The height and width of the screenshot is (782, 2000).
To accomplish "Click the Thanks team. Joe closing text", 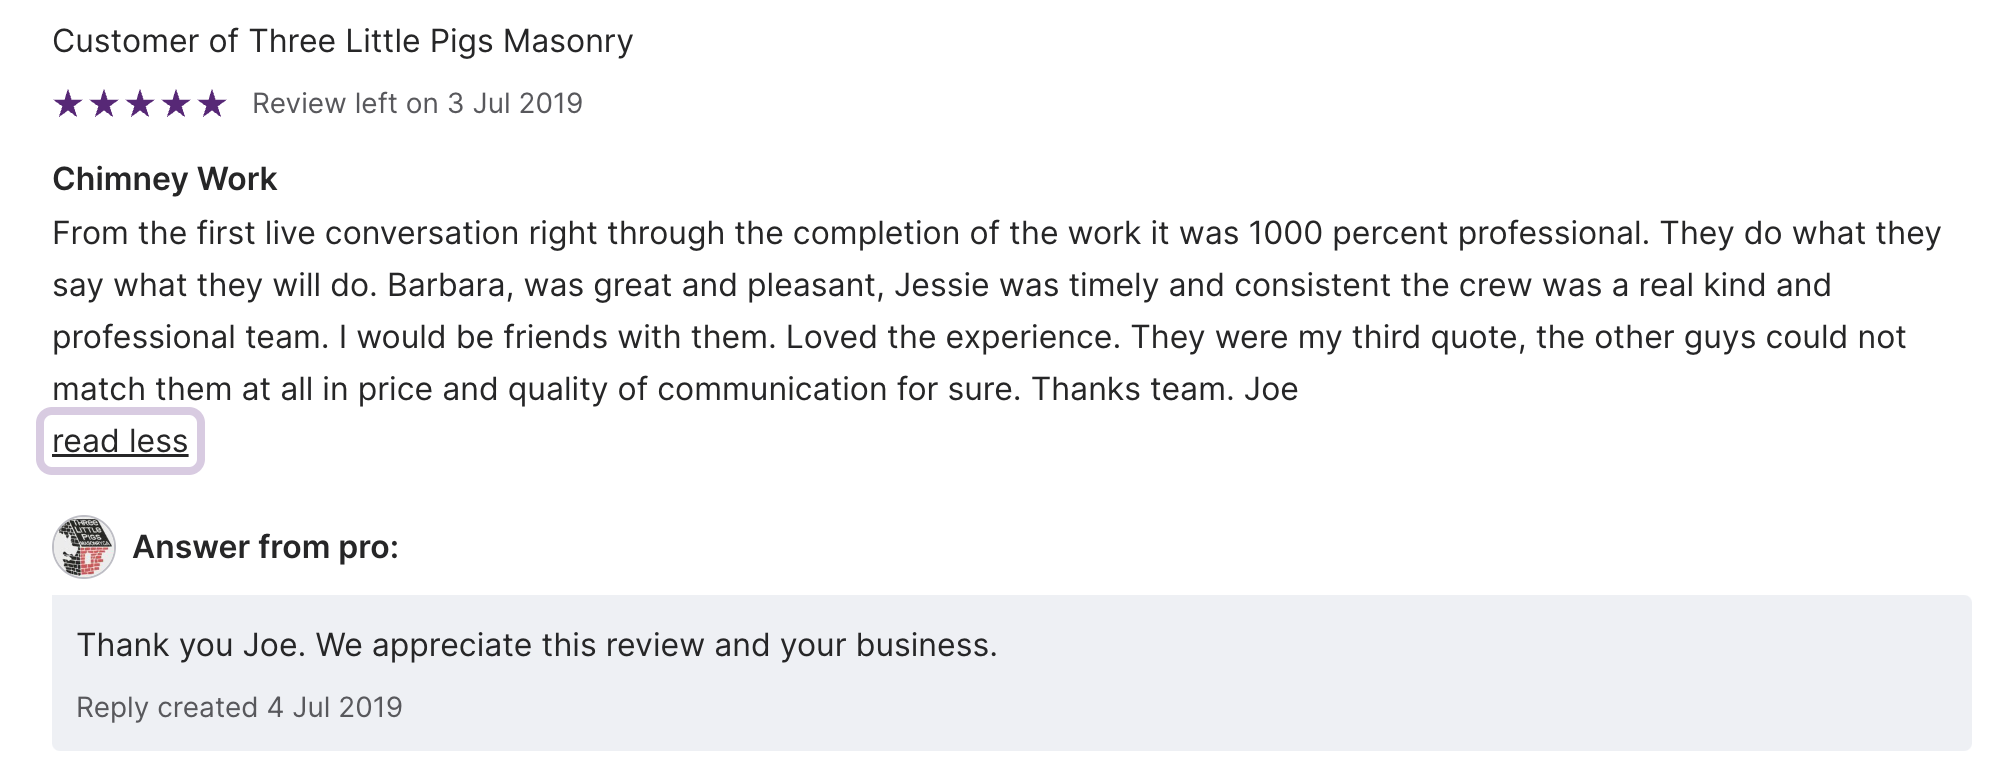I will coord(1164,390).
